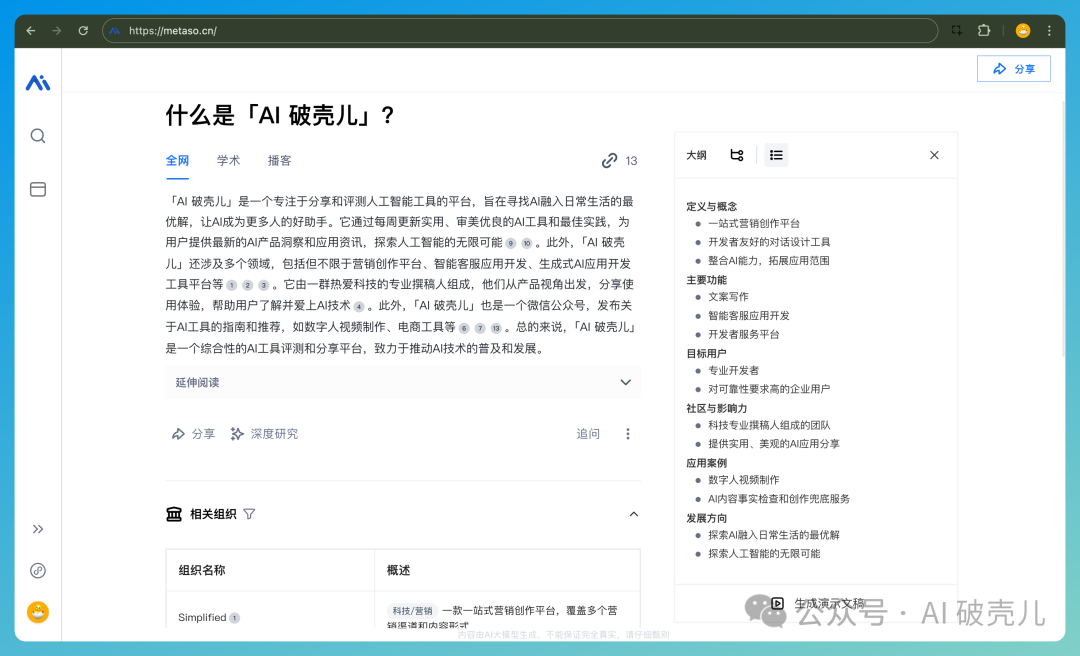Image resolution: width=1080 pixels, height=656 pixels.
Task: Click the 科技/营销 tag in table
Action: coord(413,611)
